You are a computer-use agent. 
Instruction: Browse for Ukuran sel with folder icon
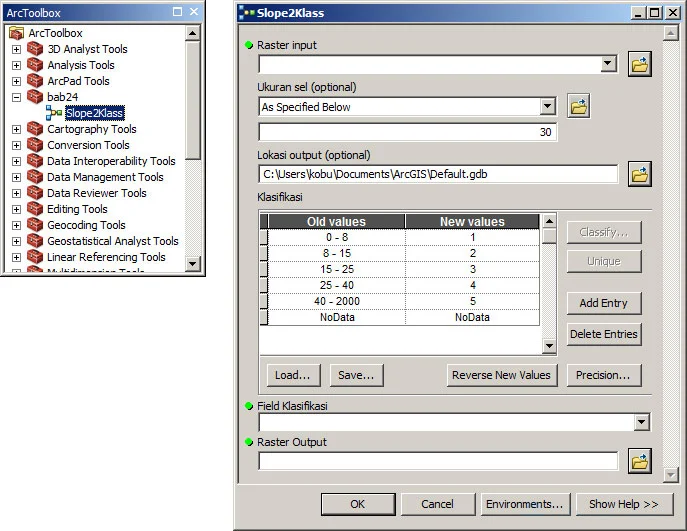(x=578, y=106)
